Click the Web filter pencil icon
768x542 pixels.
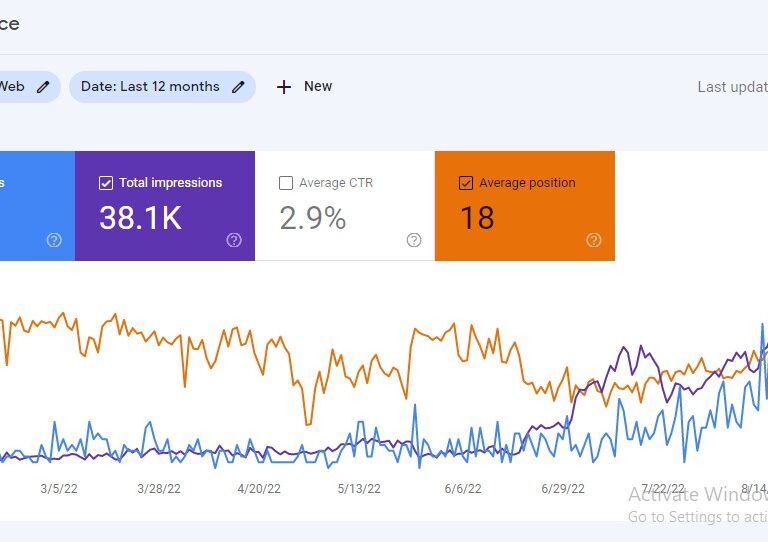[x=43, y=87]
